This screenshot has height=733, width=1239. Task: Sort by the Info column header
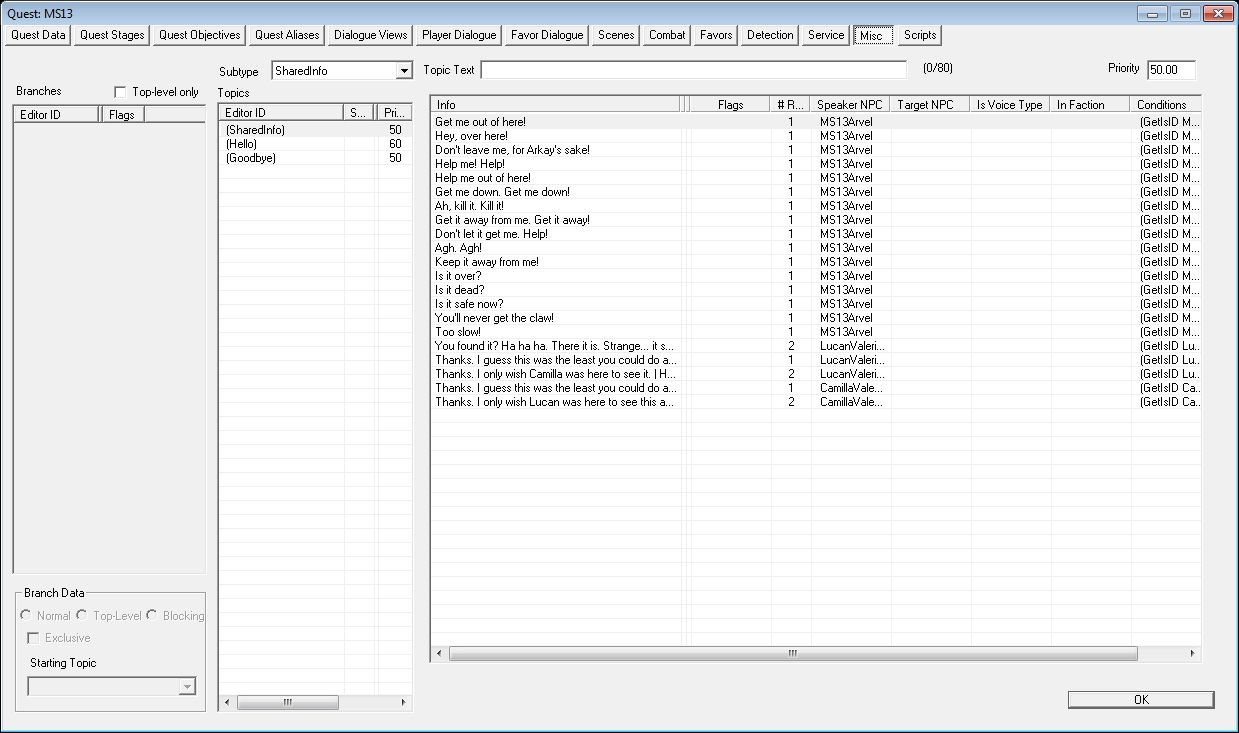(556, 105)
